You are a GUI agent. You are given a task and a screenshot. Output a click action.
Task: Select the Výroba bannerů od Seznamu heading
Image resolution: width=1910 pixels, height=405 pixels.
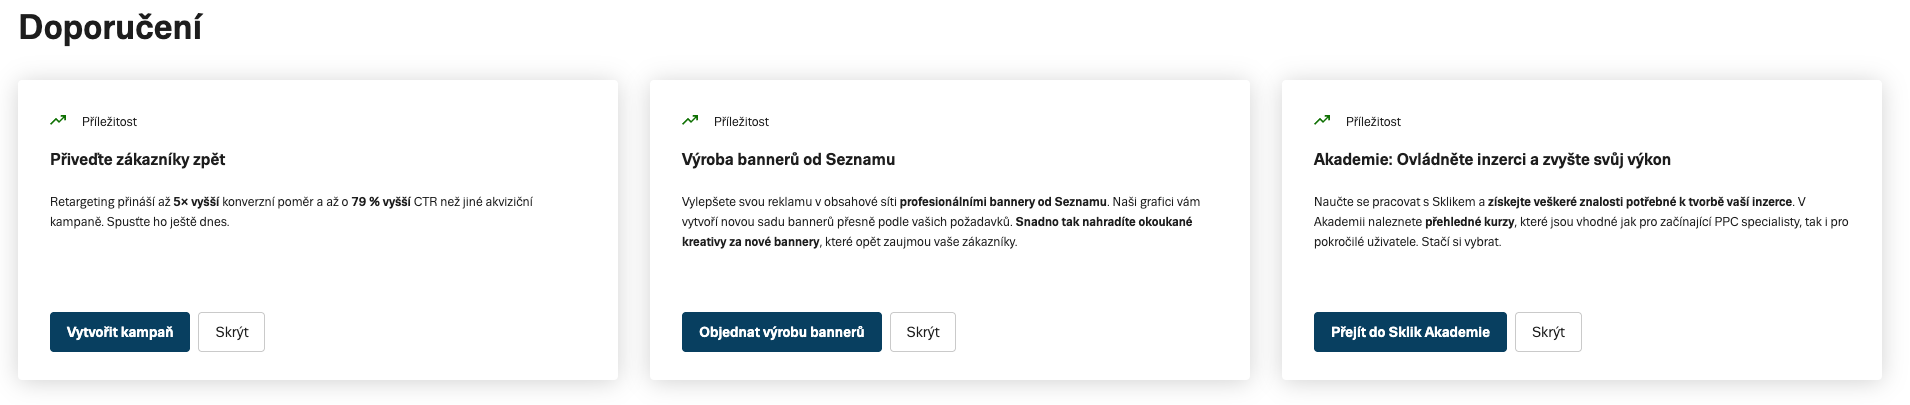point(788,160)
